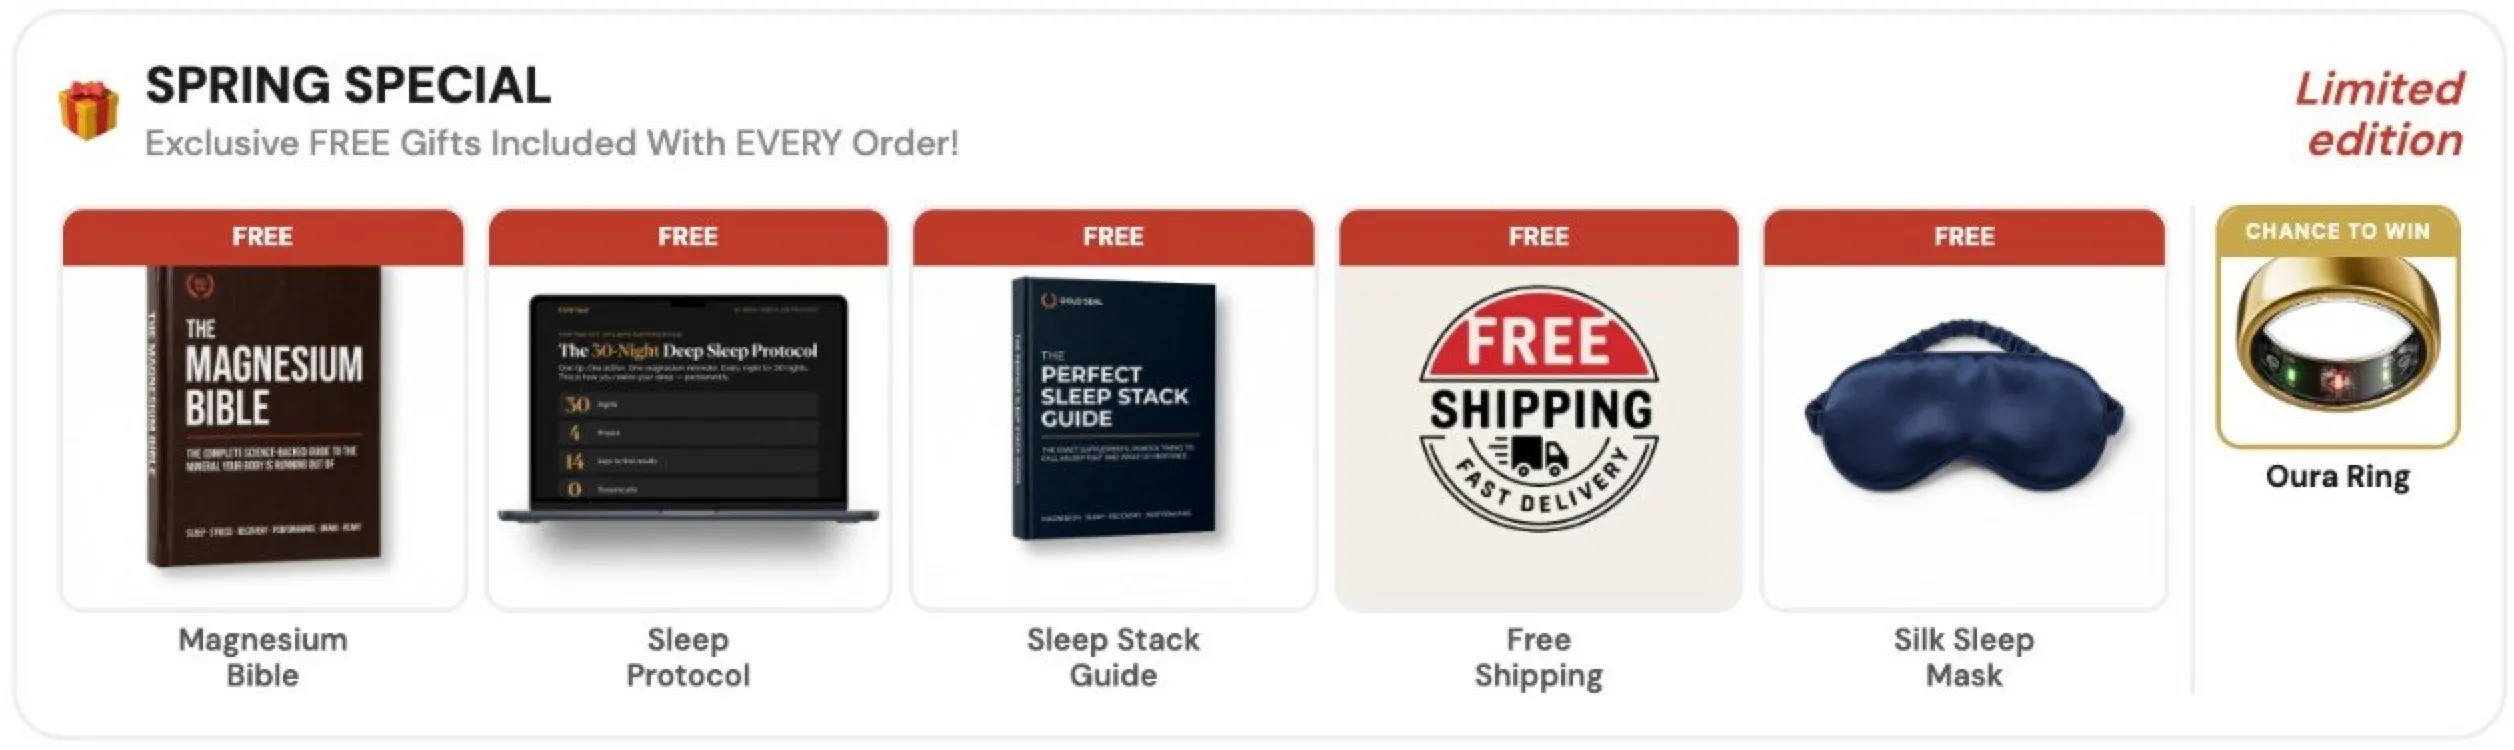Click FREE banner above silk sleep mask
Image resolution: width=2514 pixels, height=750 pixels.
1963,237
